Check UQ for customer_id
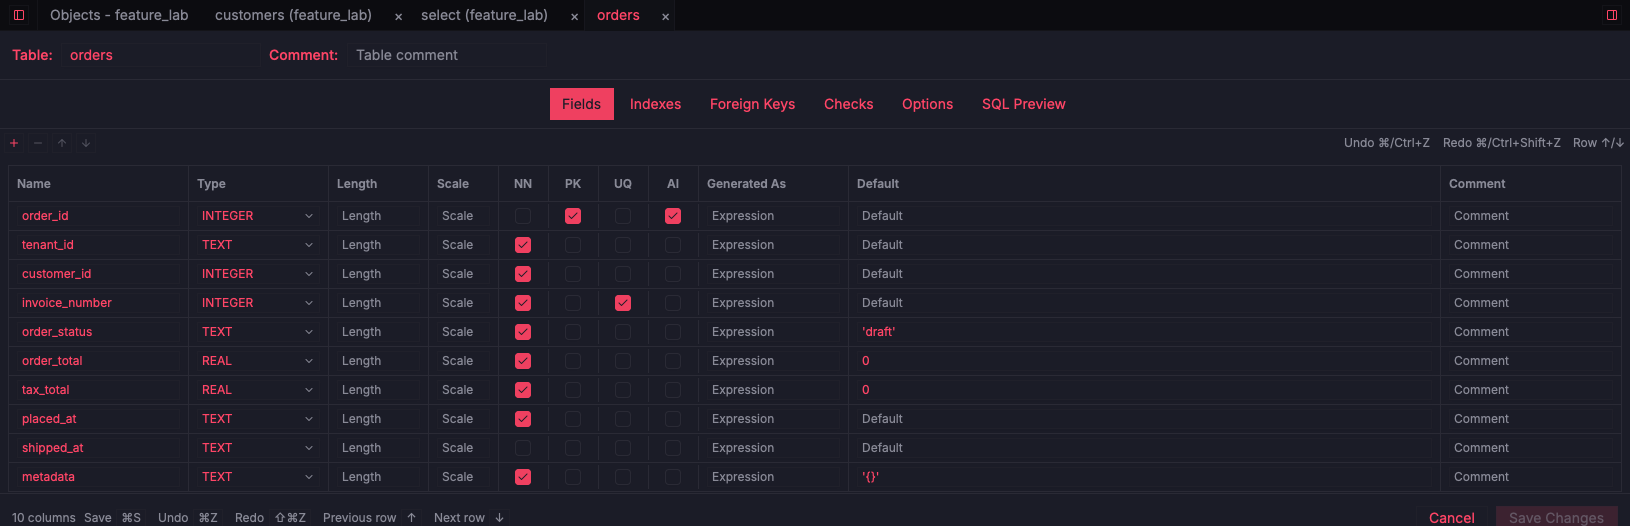 coord(623,274)
